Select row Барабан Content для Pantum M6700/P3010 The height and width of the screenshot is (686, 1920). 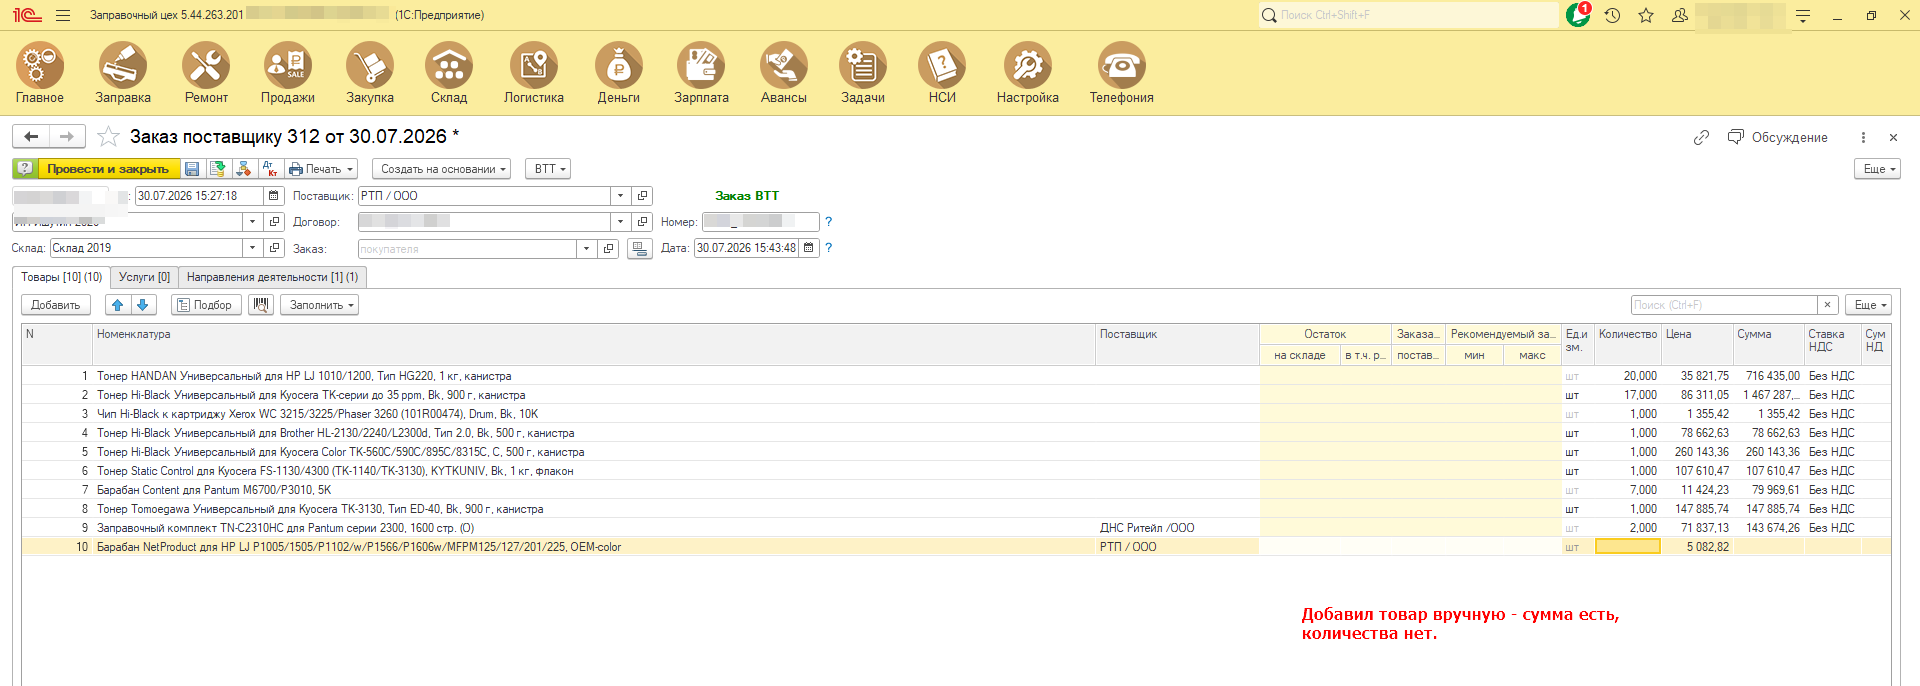[955, 490]
